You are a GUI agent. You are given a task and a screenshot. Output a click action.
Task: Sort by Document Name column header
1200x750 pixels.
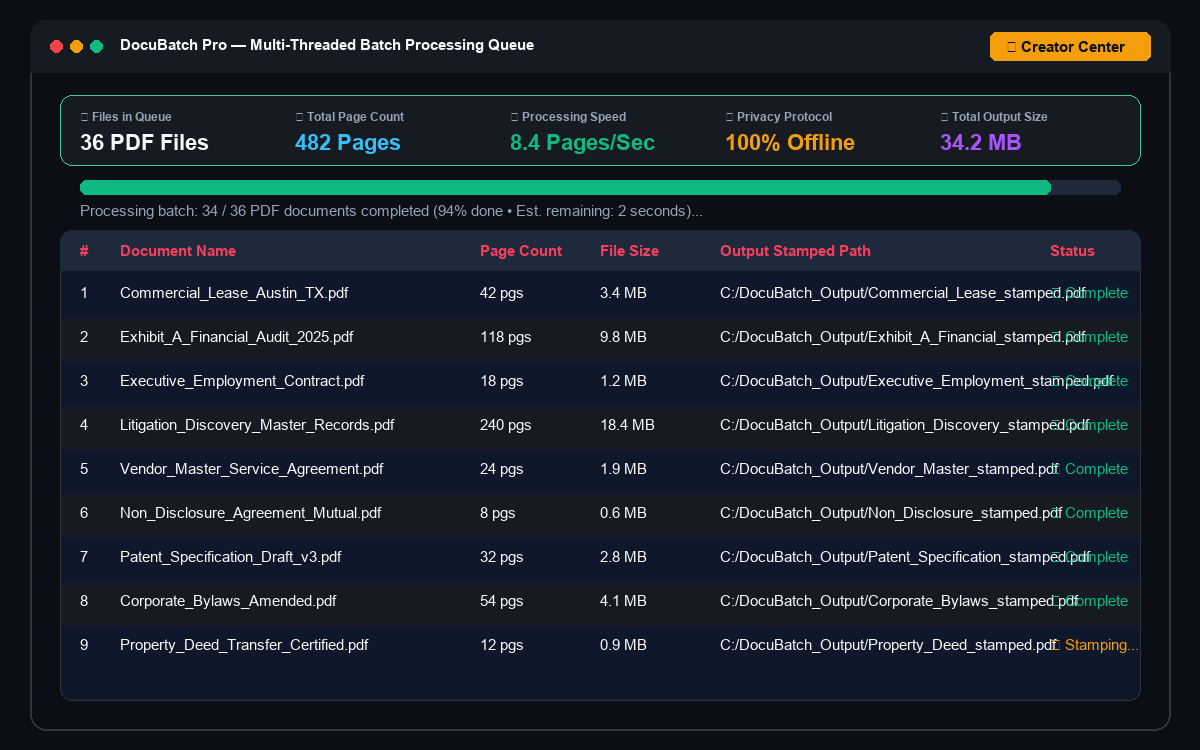point(178,251)
